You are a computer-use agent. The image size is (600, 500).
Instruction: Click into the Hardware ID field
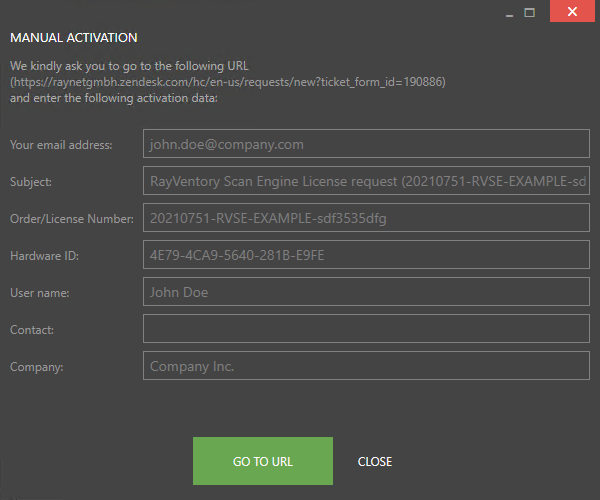pyautogui.click(x=366, y=254)
